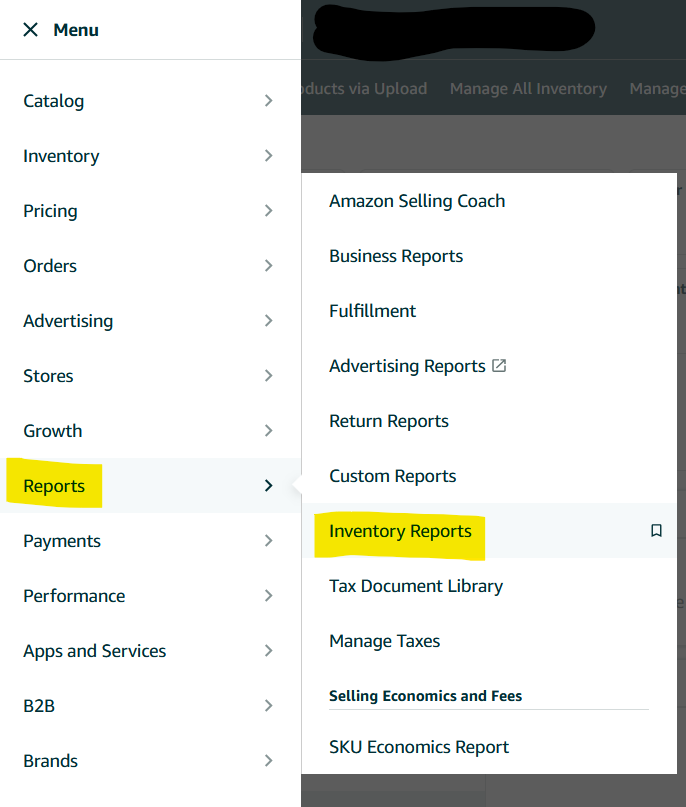The image size is (686, 807).
Task: Expand the Pricing chevron arrow
Action: (268, 211)
